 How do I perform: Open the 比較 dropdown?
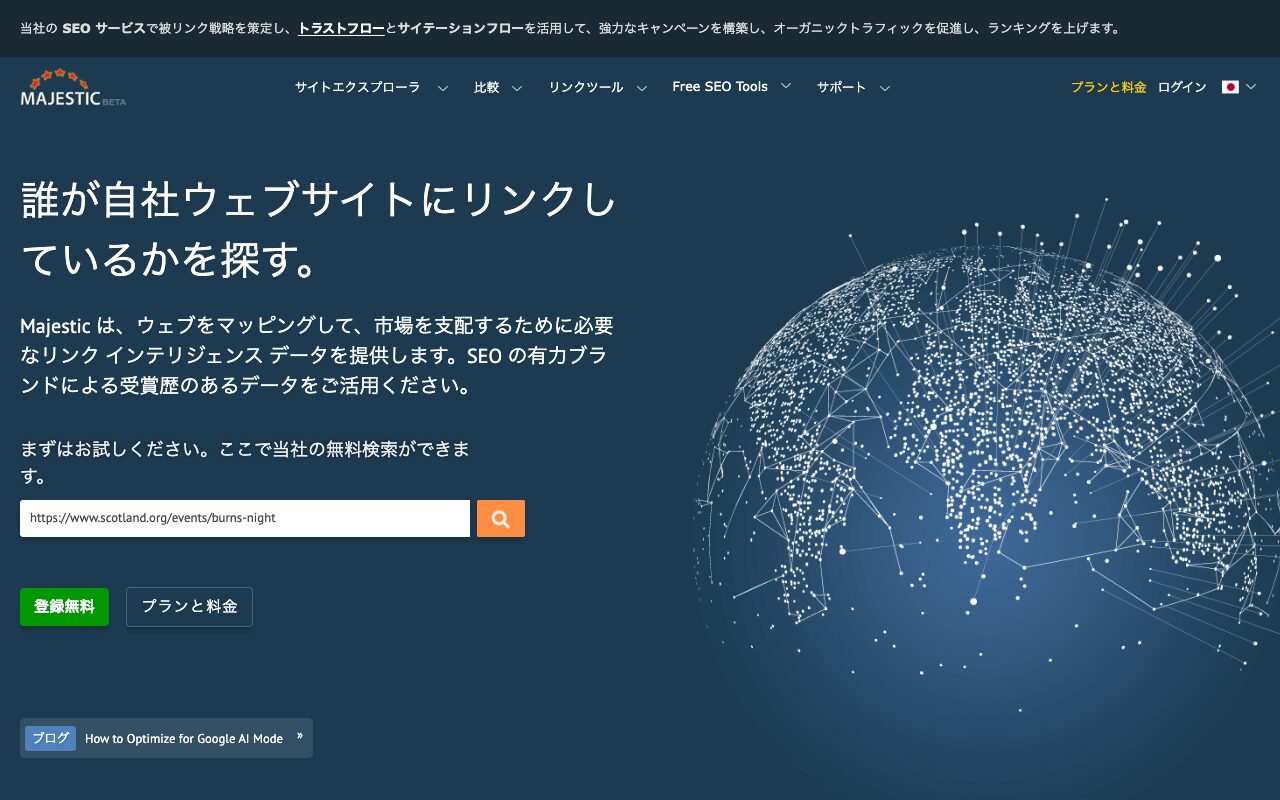(x=516, y=88)
